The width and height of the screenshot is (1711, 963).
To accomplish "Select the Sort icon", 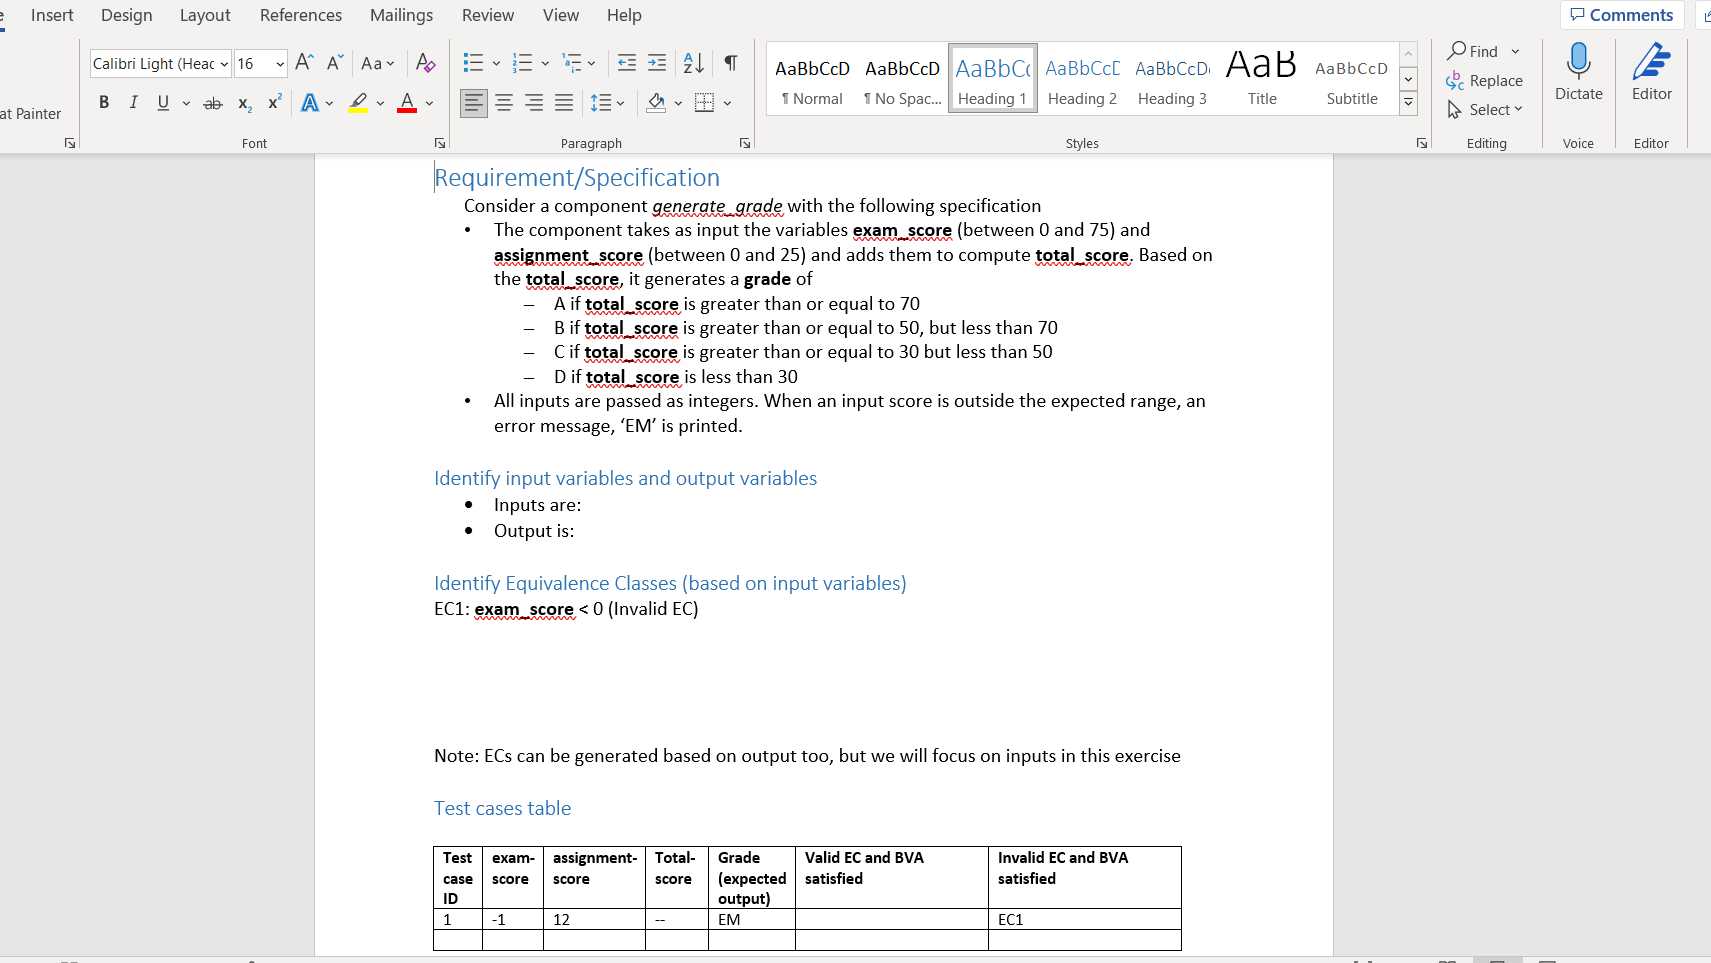I will click(x=693, y=63).
